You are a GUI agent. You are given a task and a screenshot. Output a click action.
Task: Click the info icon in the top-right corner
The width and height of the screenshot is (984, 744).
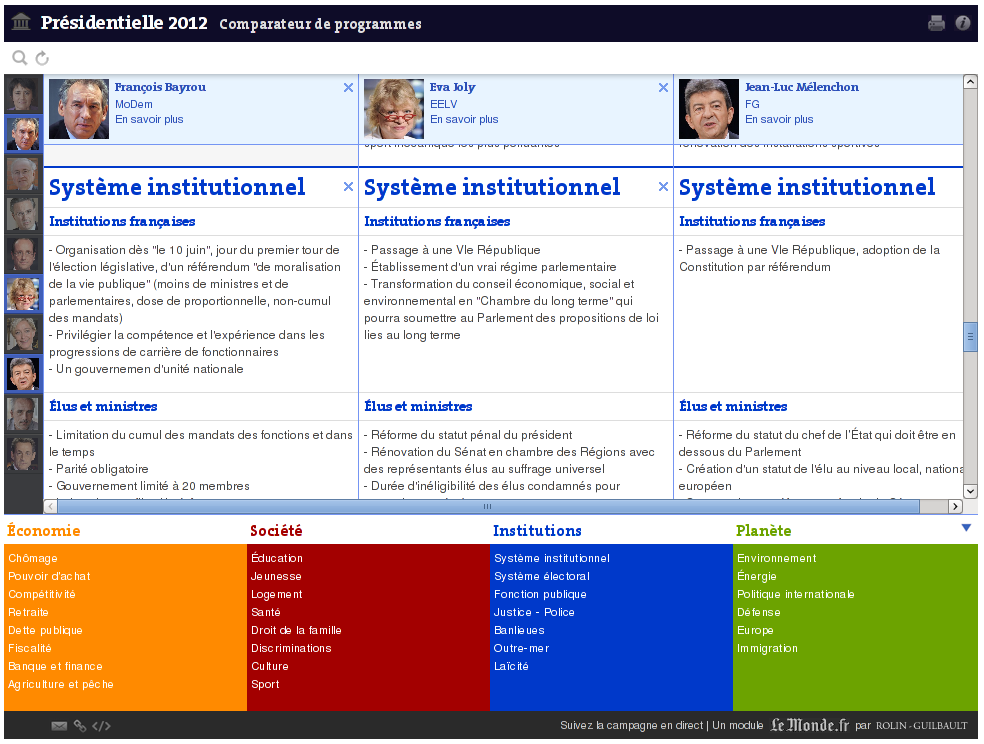point(962,21)
